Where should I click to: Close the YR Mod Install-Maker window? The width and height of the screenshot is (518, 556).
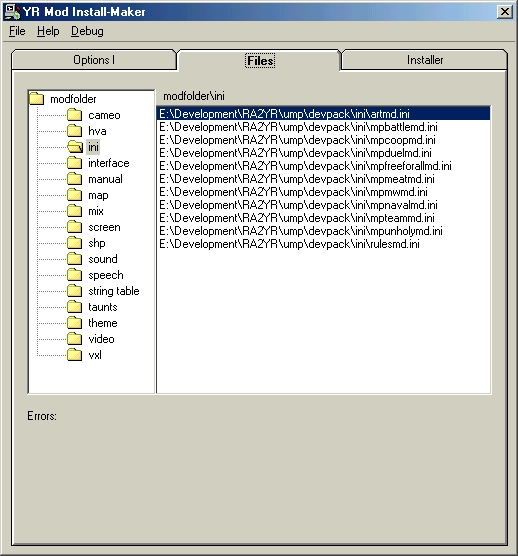pyautogui.click(x=505, y=12)
